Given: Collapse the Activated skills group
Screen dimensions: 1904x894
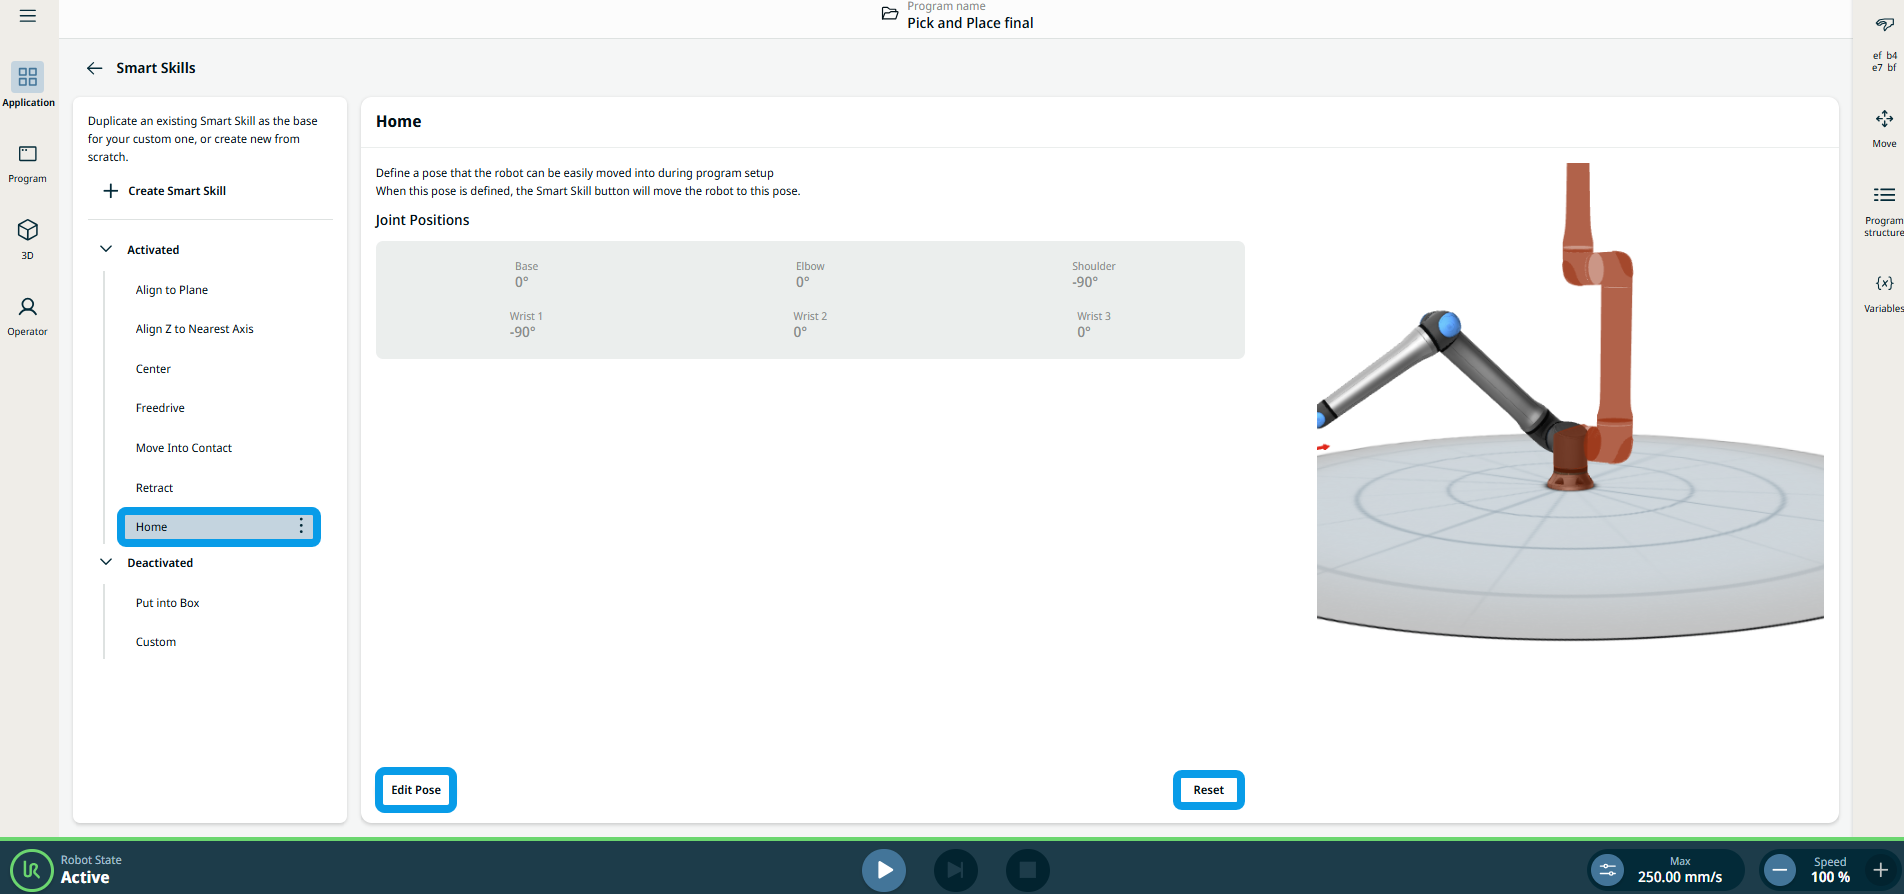Looking at the screenshot, I should point(106,250).
